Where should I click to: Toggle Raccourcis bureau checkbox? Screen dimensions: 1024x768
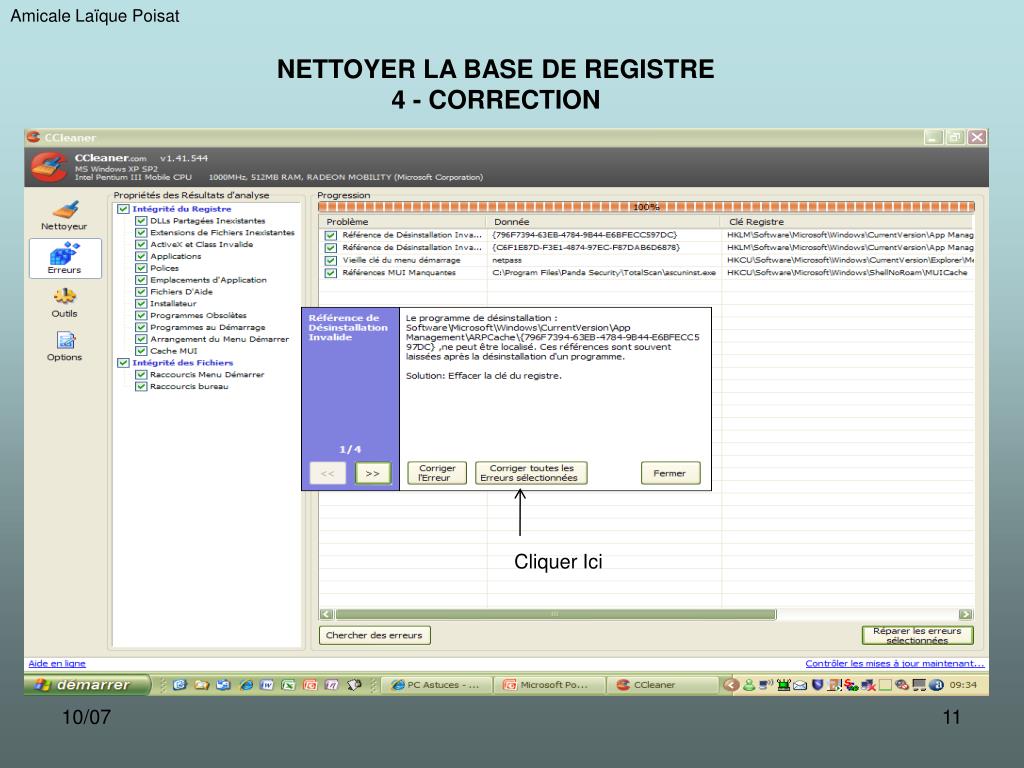pos(140,386)
